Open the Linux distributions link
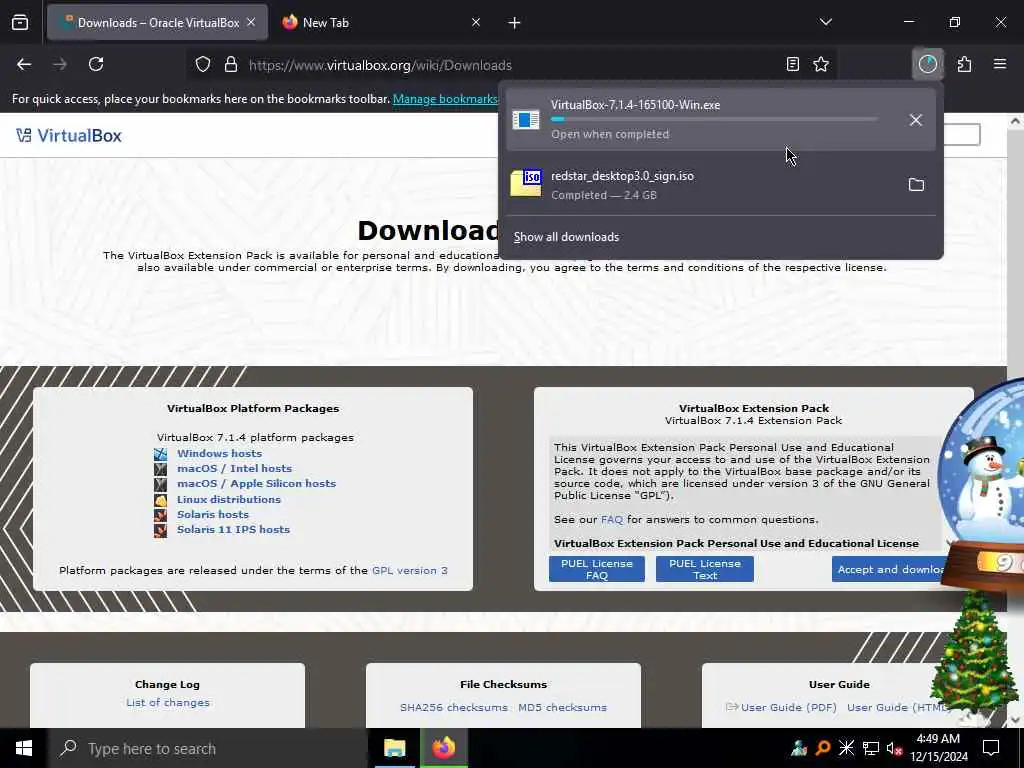The width and height of the screenshot is (1024, 768). point(229,499)
